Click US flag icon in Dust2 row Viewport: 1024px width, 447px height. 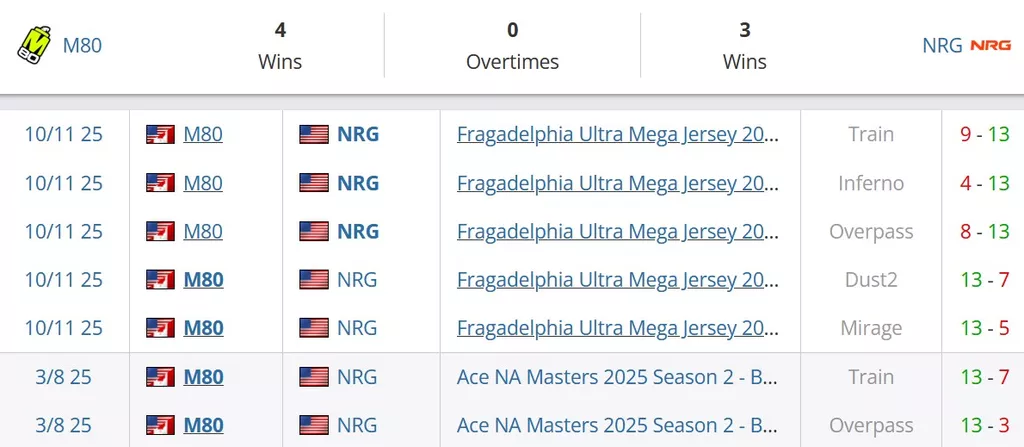[x=314, y=280]
